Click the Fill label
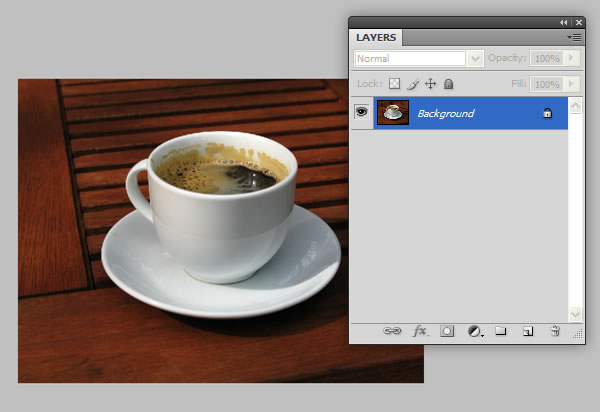The width and height of the screenshot is (600, 412). pyautogui.click(x=519, y=84)
